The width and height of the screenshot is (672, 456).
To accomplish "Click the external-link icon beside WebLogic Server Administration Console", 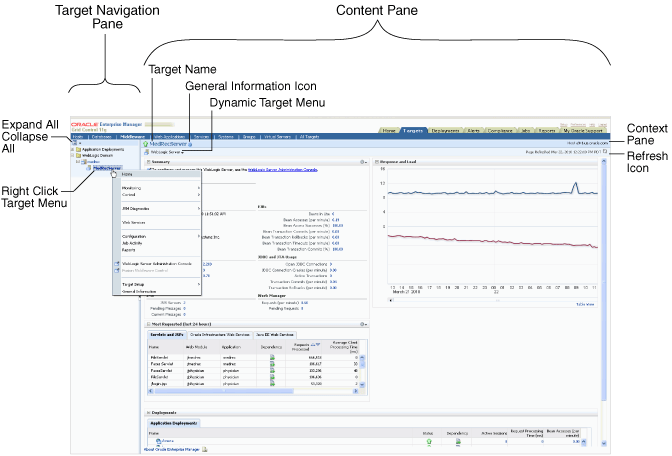I will pyautogui.click(x=117, y=264).
